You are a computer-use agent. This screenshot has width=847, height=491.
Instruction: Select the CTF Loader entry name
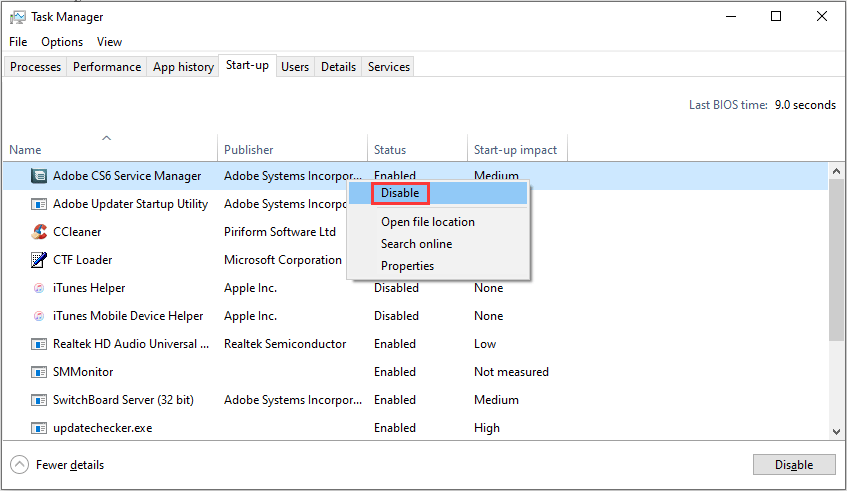pyautogui.click(x=83, y=260)
